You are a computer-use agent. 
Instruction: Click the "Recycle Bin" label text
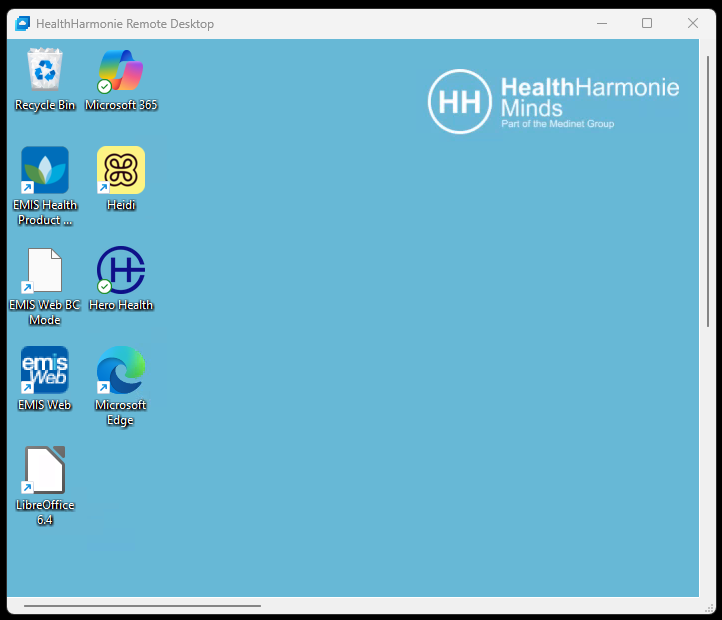point(45,105)
